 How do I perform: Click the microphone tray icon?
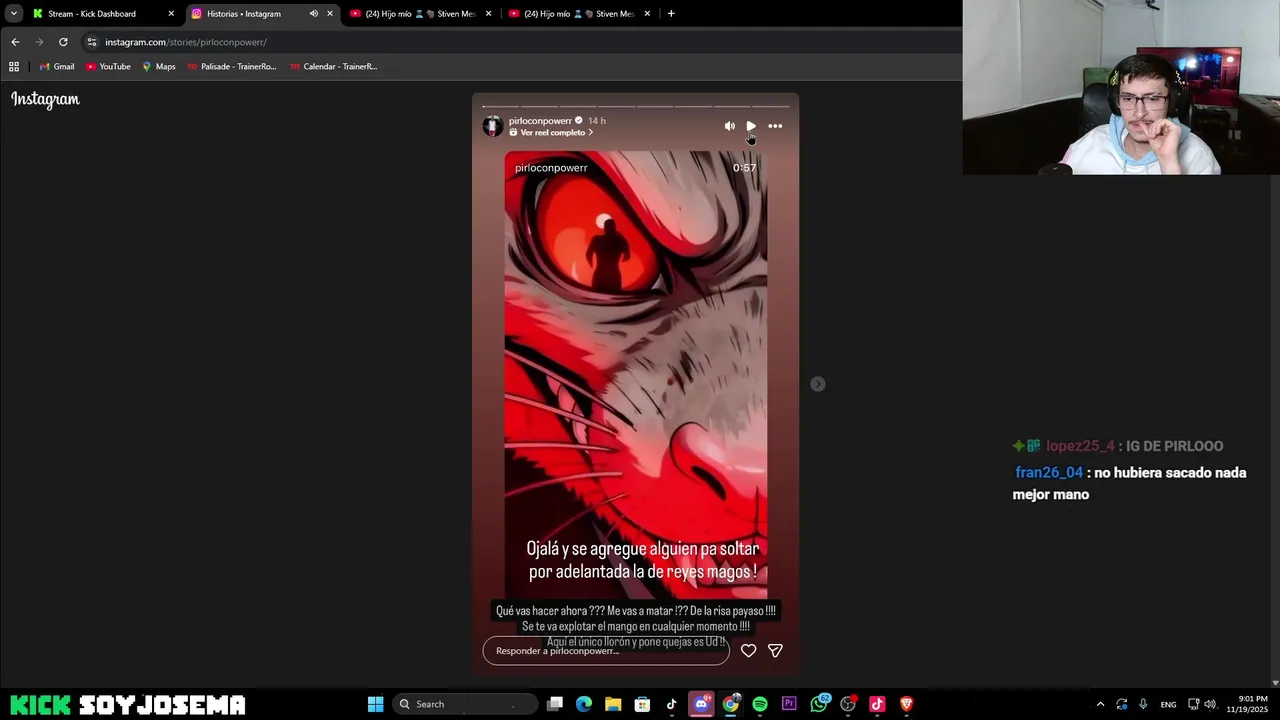[x=1143, y=704]
